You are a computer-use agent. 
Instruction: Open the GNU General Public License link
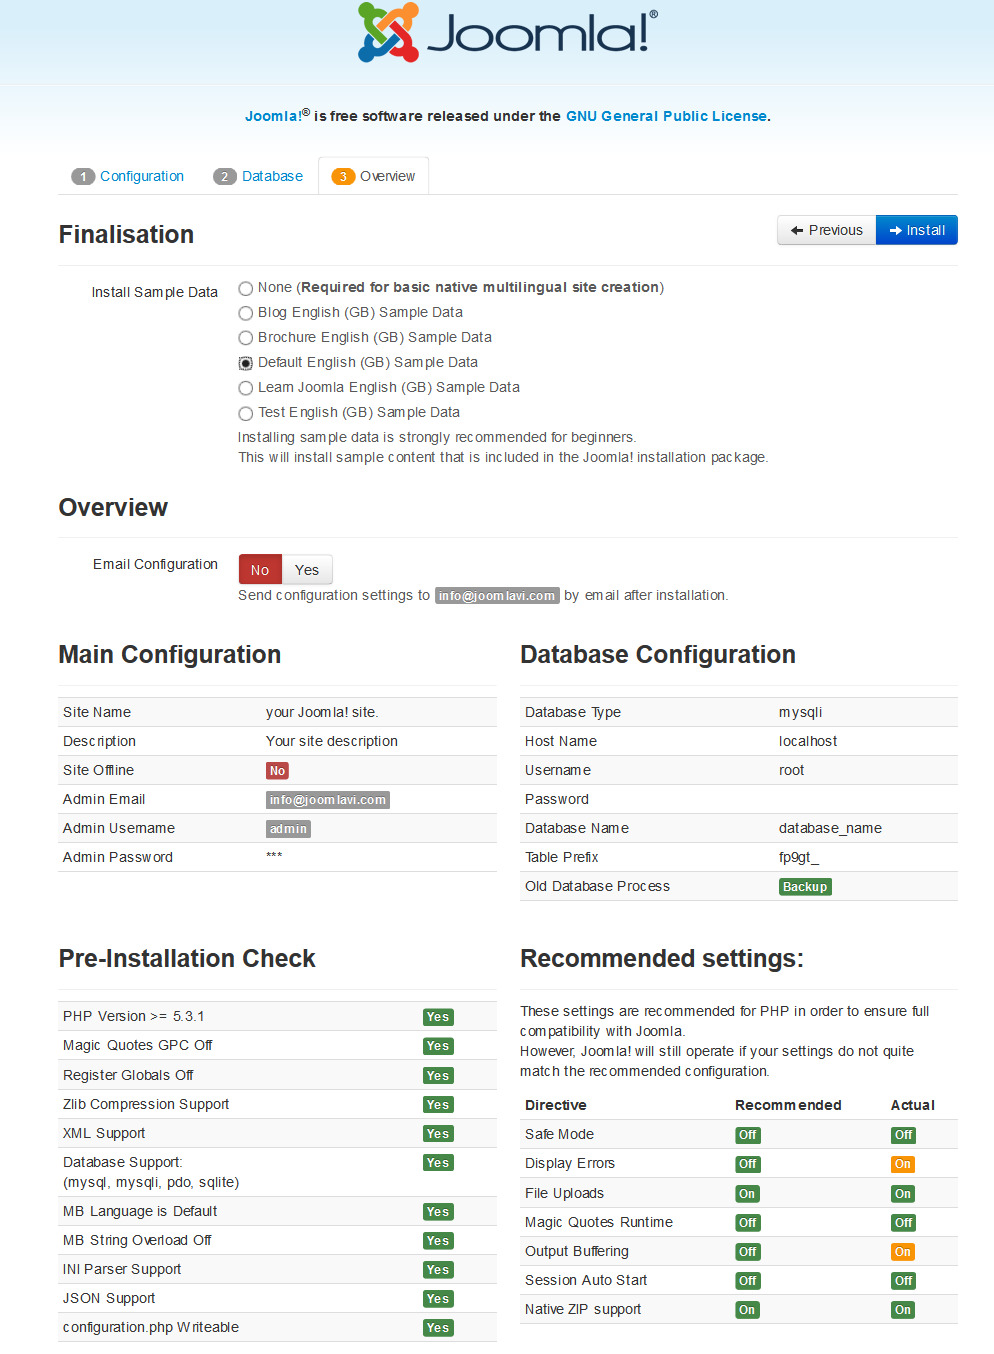[x=666, y=116]
